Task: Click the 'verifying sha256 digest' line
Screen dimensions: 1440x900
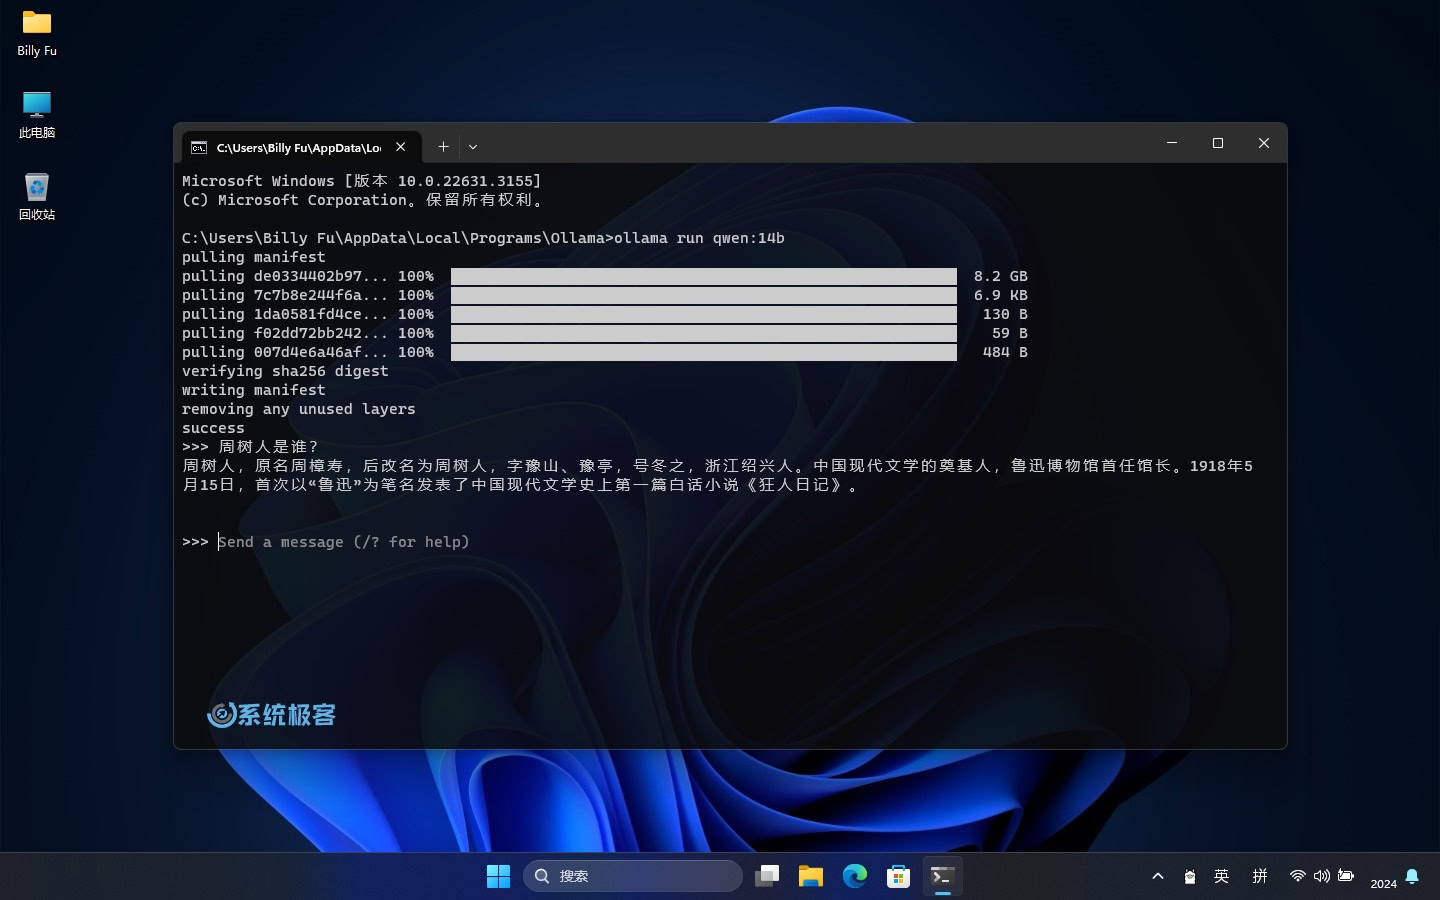Action: [x=285, y=371]
